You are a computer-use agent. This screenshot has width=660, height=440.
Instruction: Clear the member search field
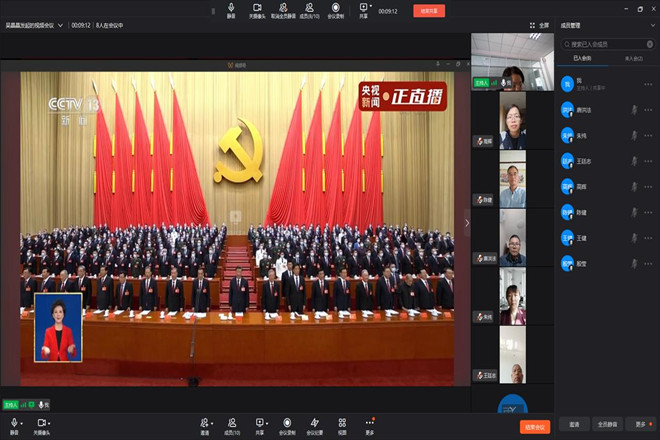click(x=650, y=44)
